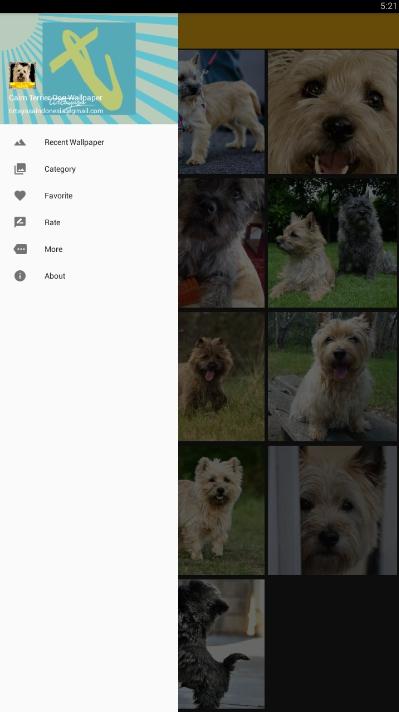This screenshot has height=712, width=399.
Task: Click the pencil icon beside Rate
Action: [20, 222]
